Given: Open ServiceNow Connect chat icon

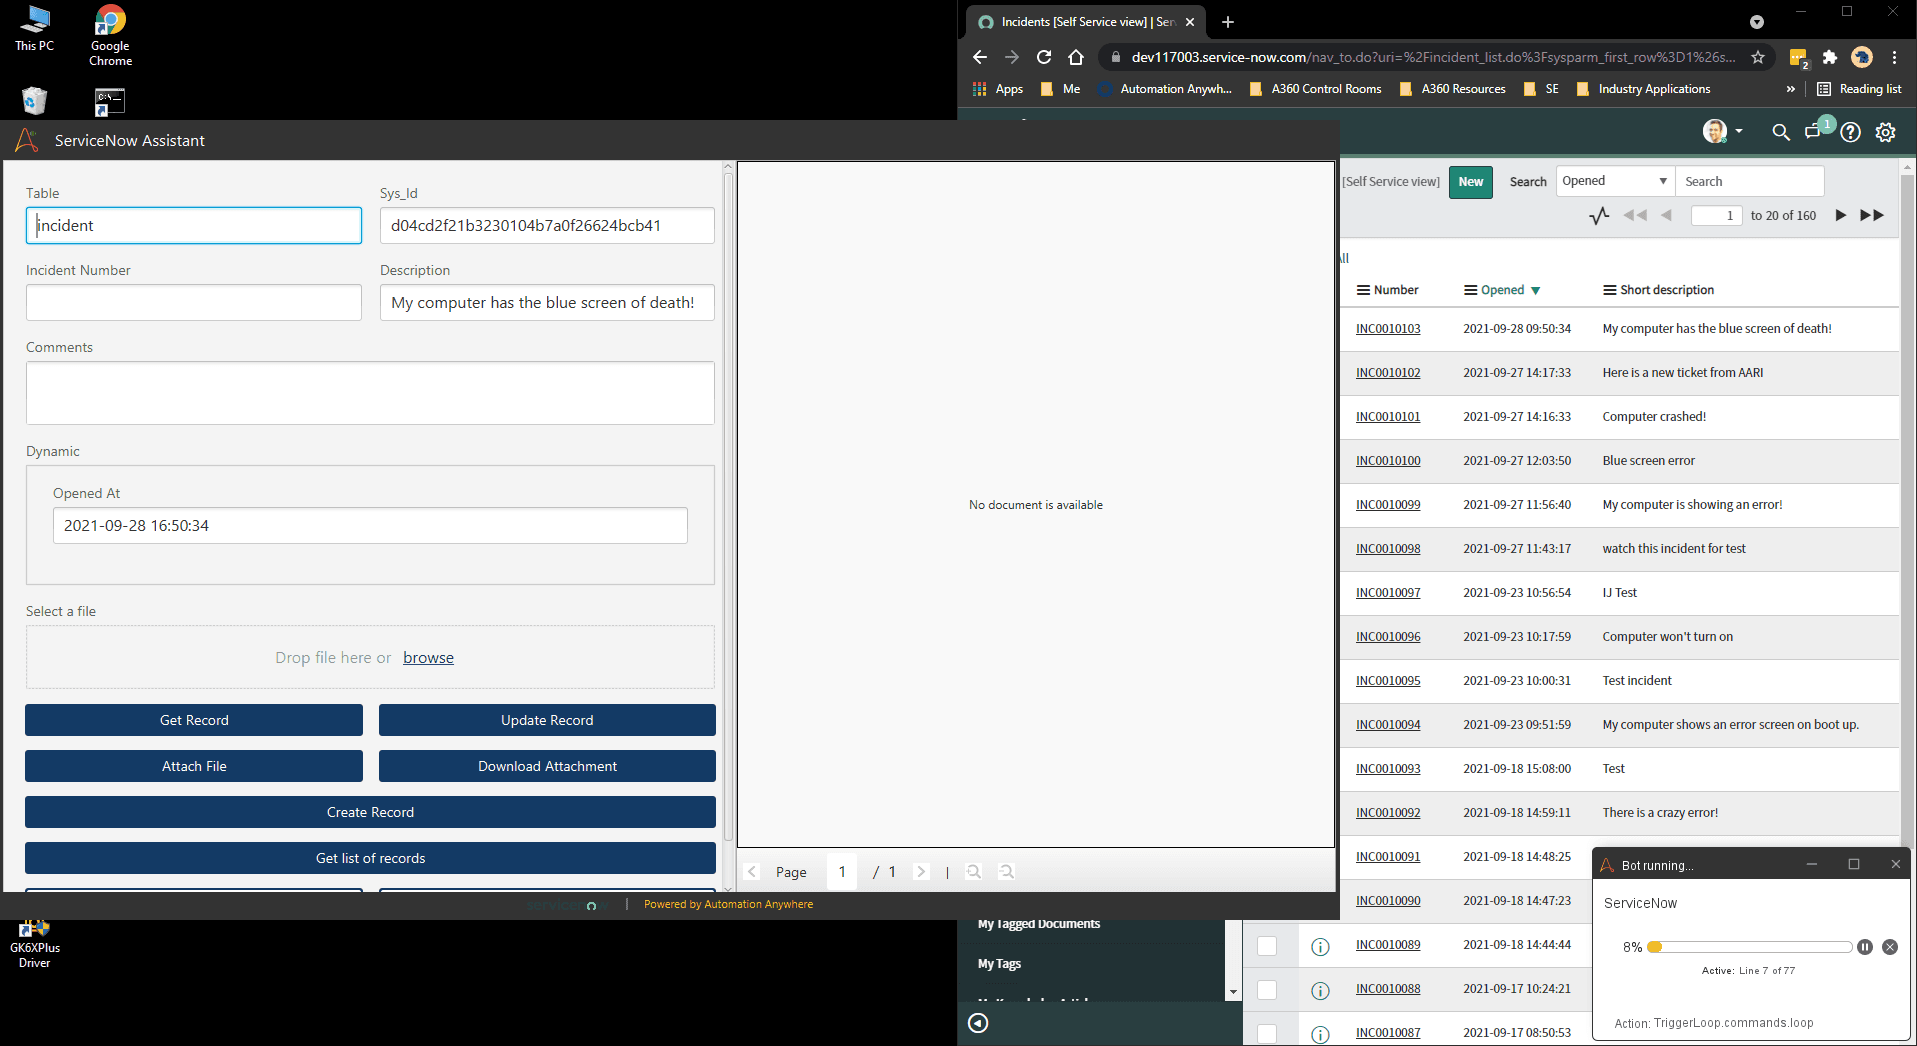Looking at the screenshot, I should tap(1814, 132).
